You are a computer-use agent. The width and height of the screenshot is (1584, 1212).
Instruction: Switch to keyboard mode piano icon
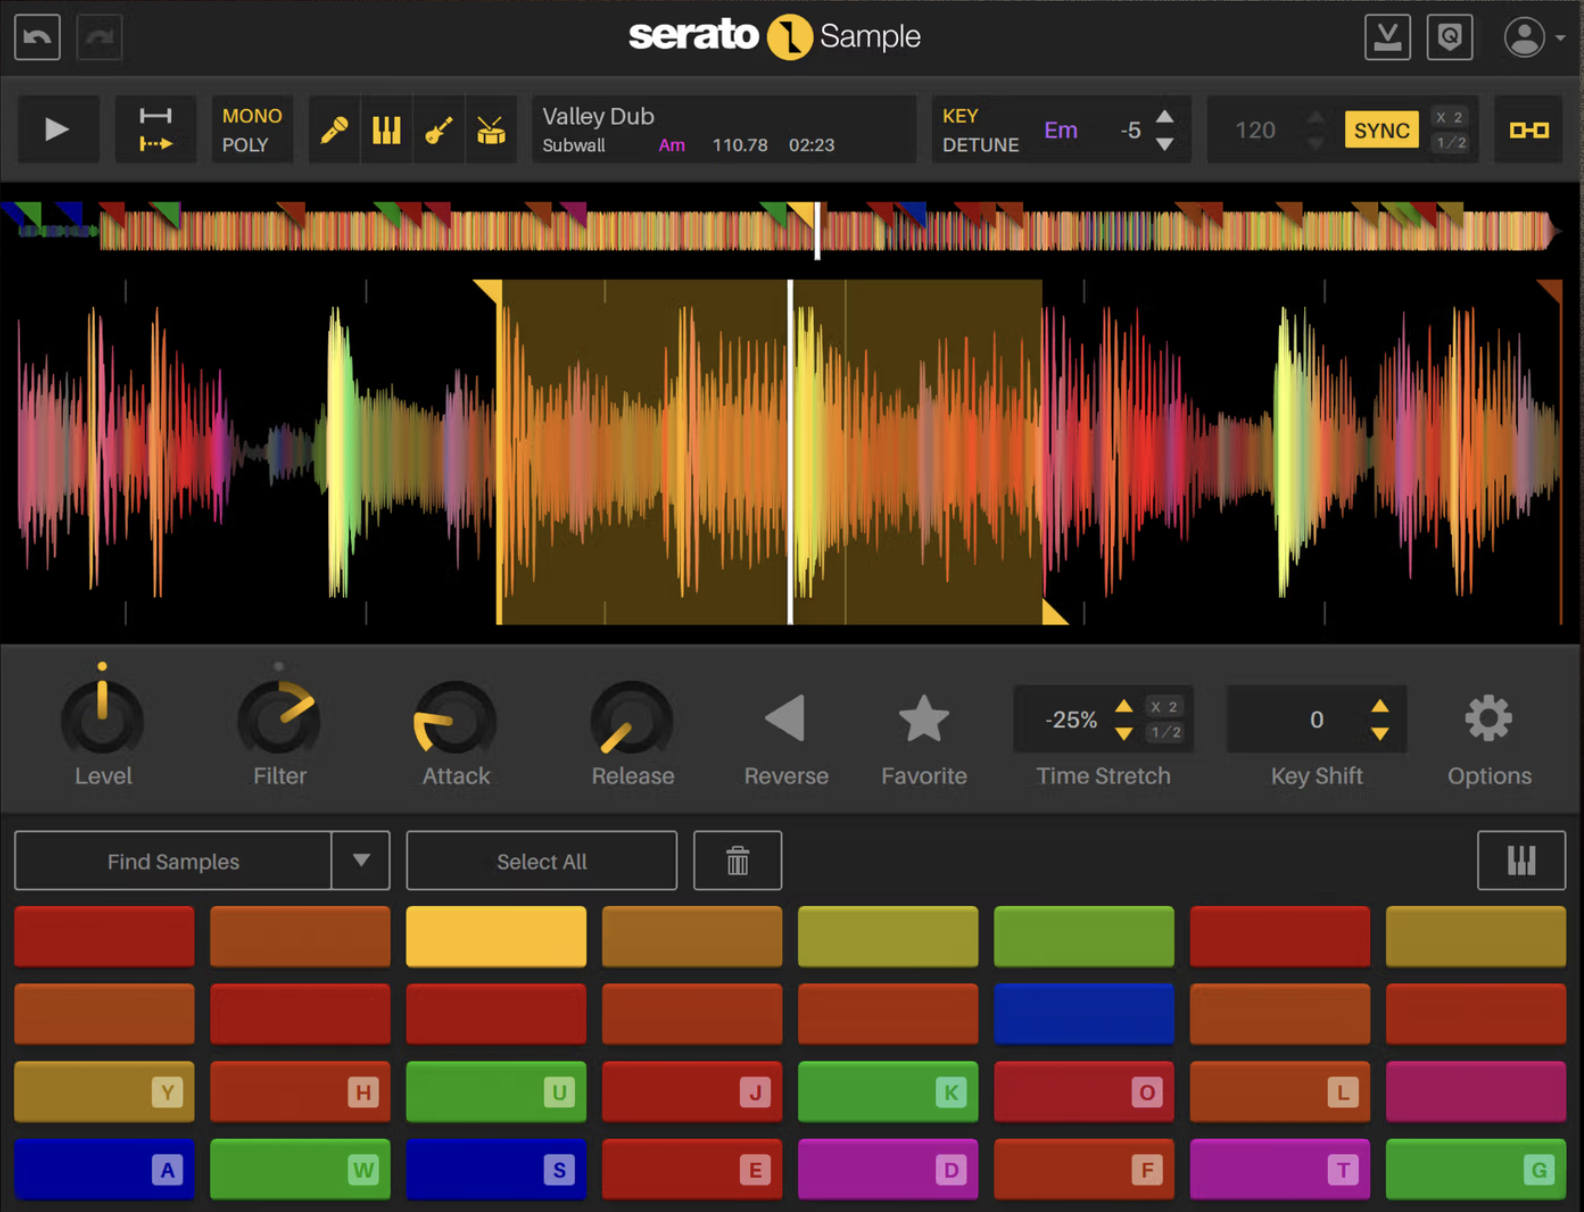[x=1522, y=861]
